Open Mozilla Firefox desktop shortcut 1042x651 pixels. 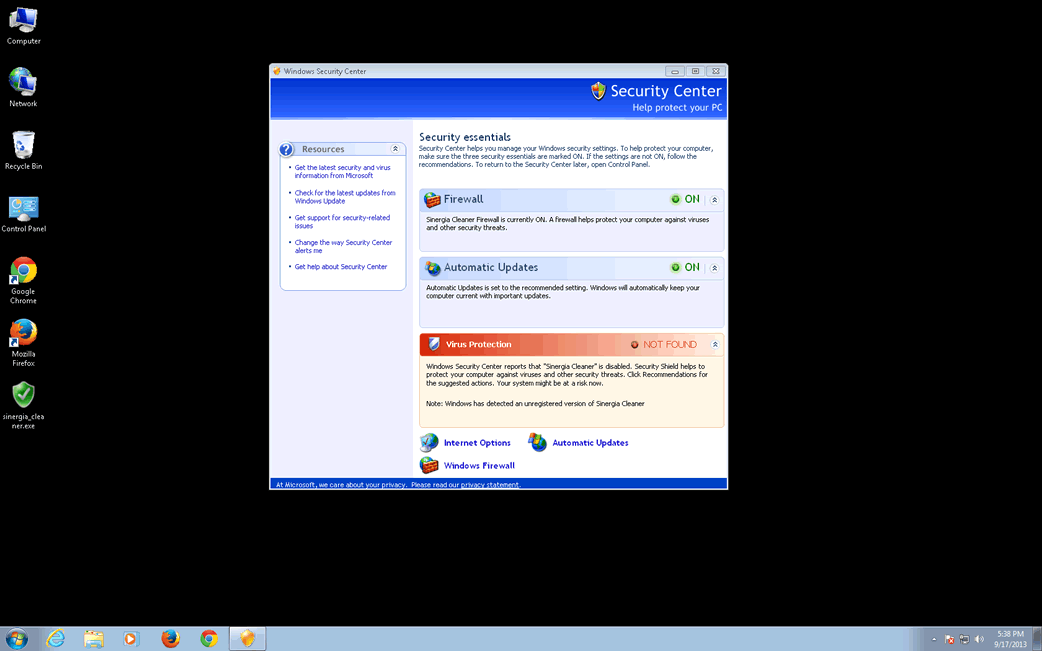click(23, 332)
